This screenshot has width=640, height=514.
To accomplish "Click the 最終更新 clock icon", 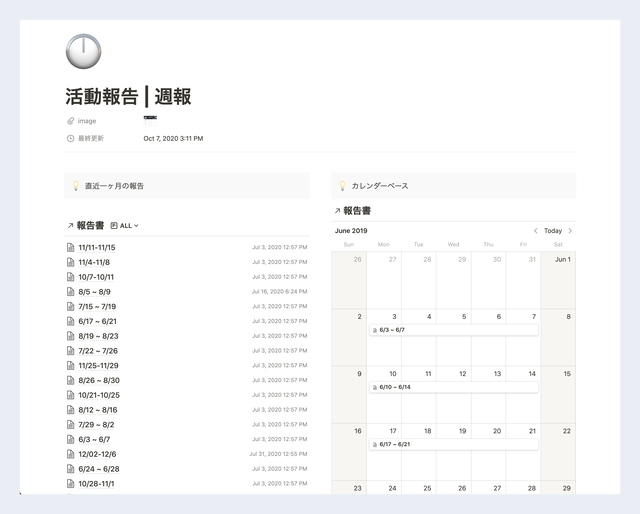I will click(71, 138).
